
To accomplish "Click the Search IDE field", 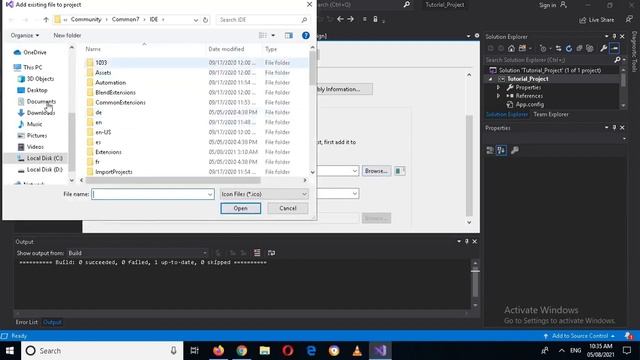I will pyautogui.click(x=262, y=20).
